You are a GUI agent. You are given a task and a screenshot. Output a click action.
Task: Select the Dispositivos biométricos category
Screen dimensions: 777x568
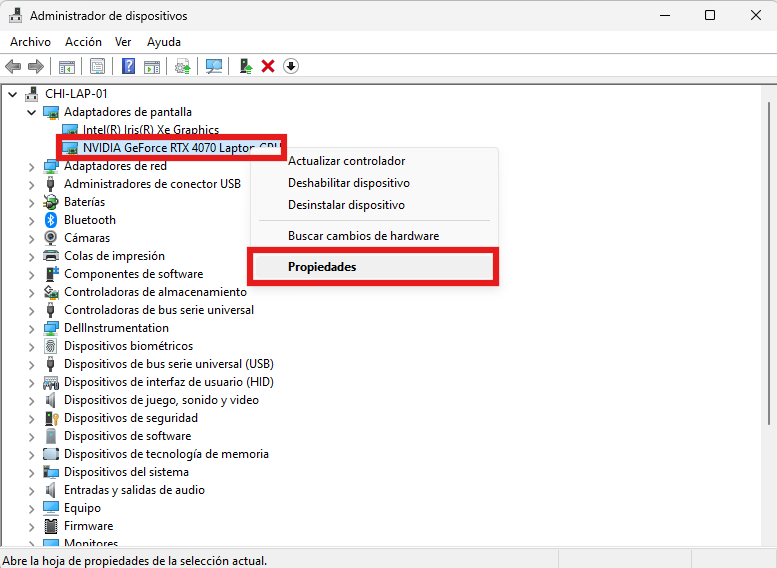coord(128,346)
